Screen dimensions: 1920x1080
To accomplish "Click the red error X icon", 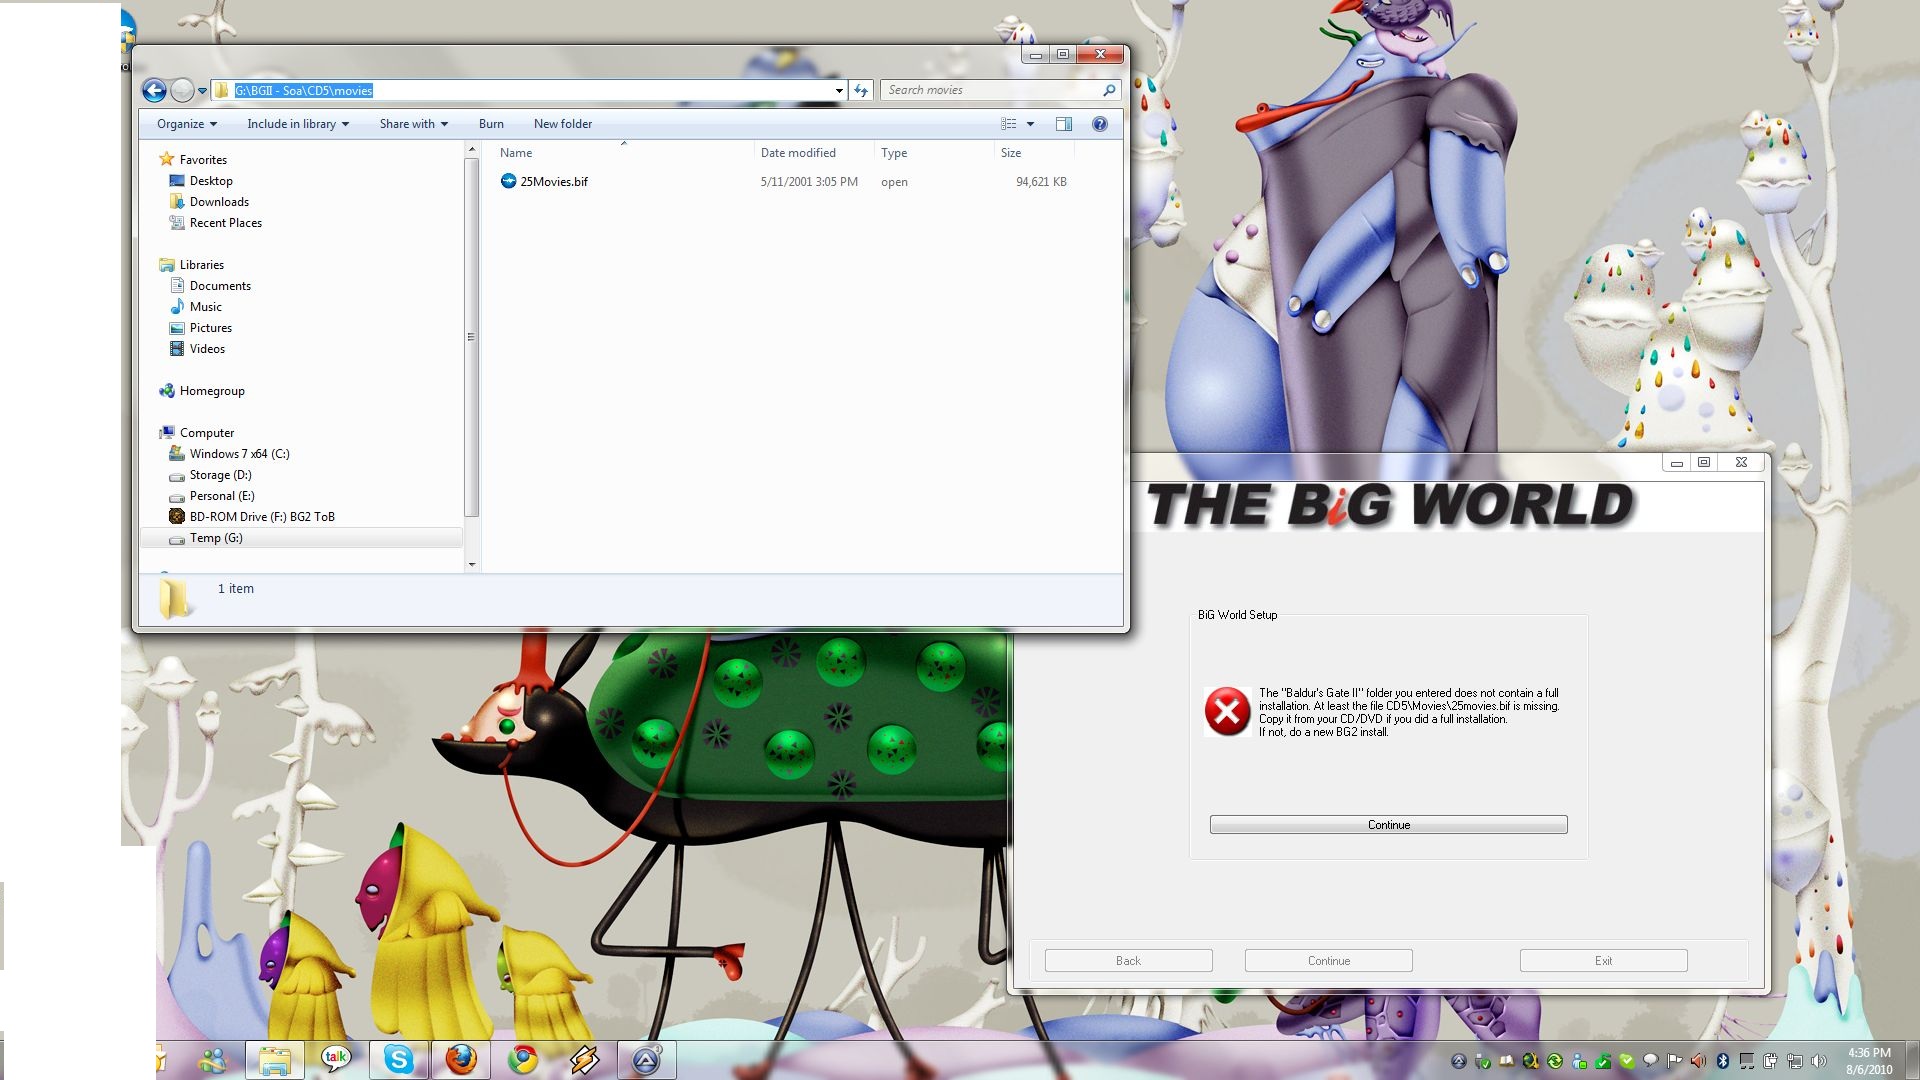I will pyautogui.click(x=1227, y=711).
